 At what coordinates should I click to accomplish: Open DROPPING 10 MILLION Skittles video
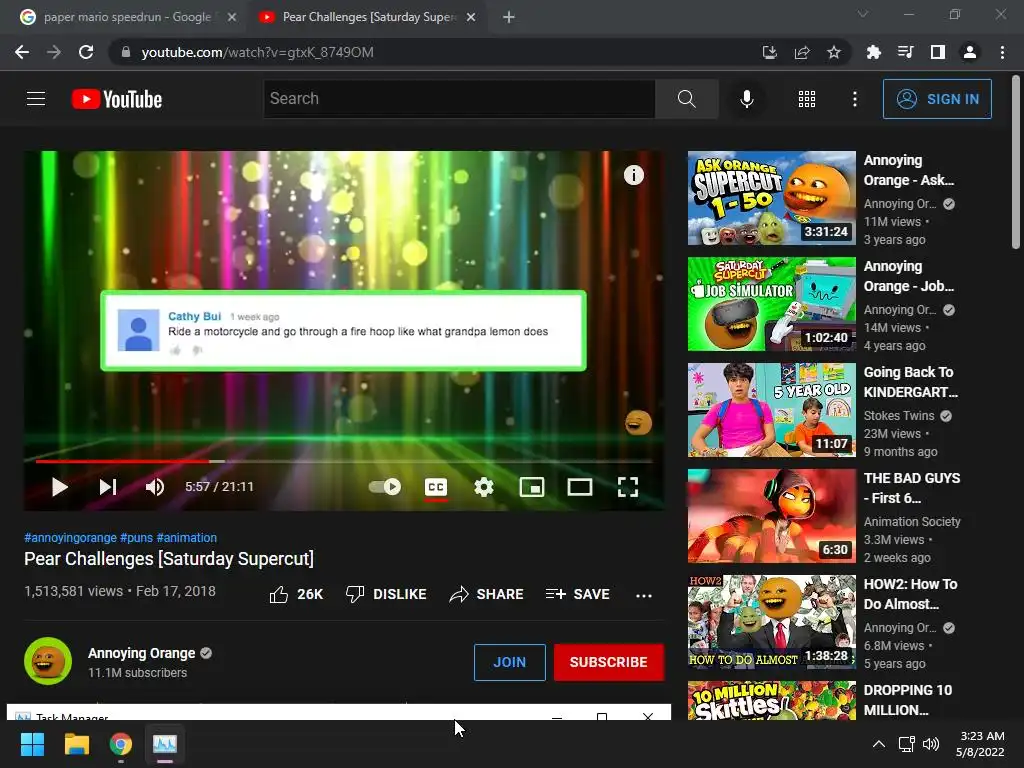(x=771, y=700)
